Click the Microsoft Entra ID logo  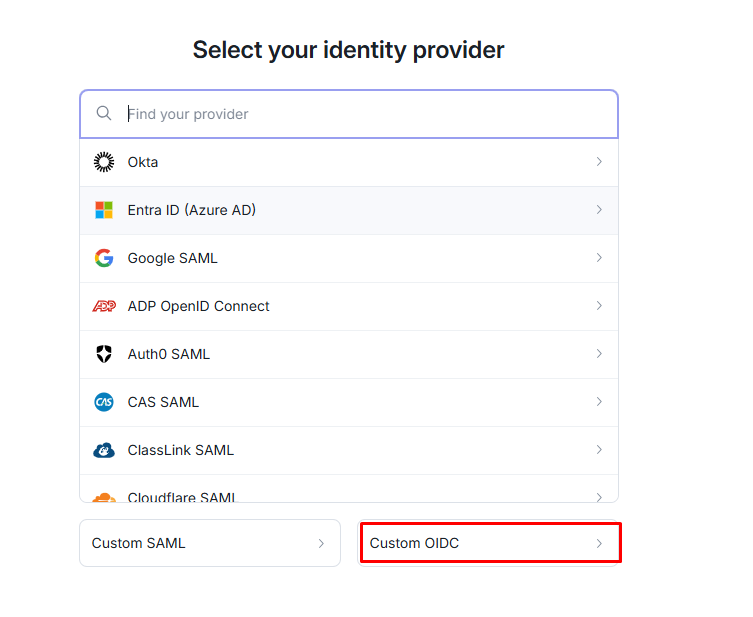click(x=104, y=210)
